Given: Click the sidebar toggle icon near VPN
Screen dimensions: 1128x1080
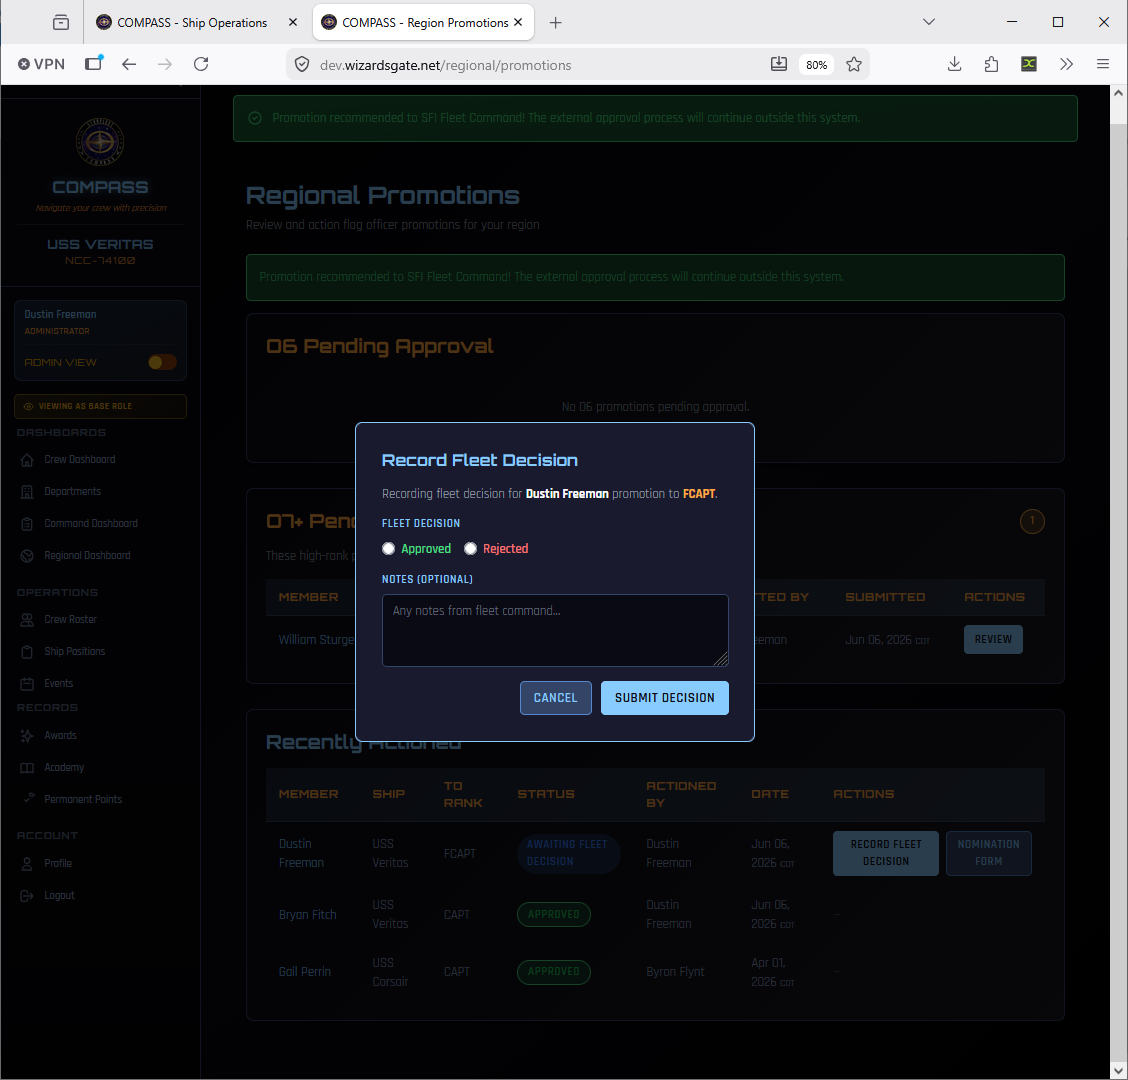Looking at the screenshot, I should [x=94, y=63].
